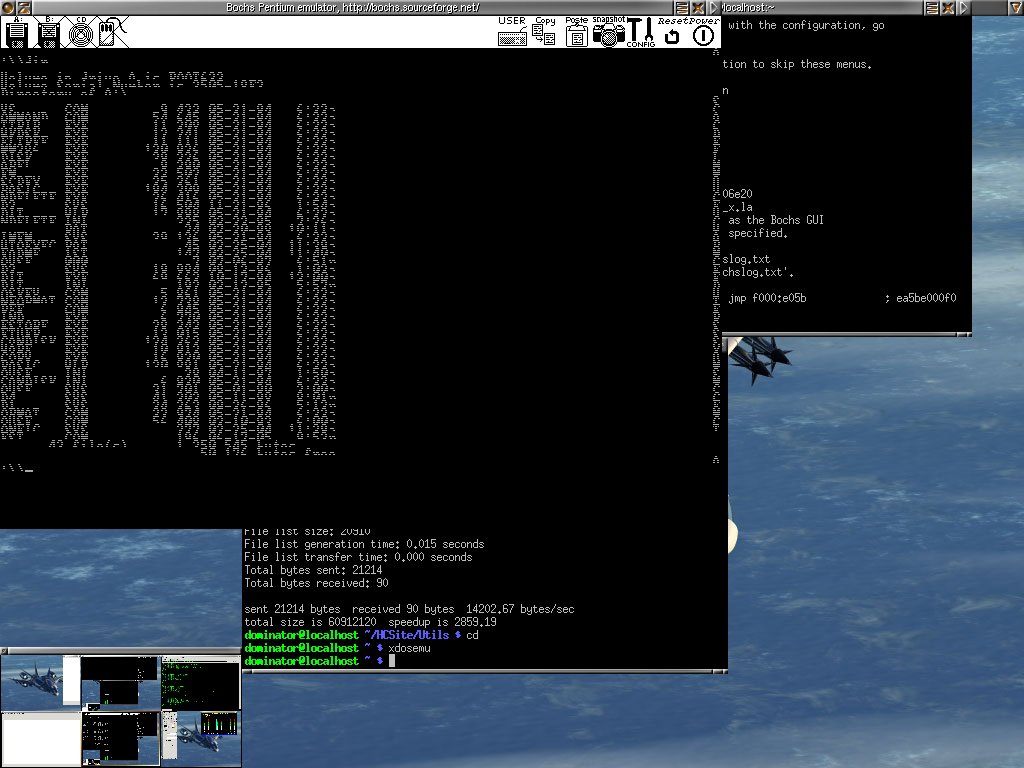Toggle the floppy B: drive icon

(x=47, y=33)
